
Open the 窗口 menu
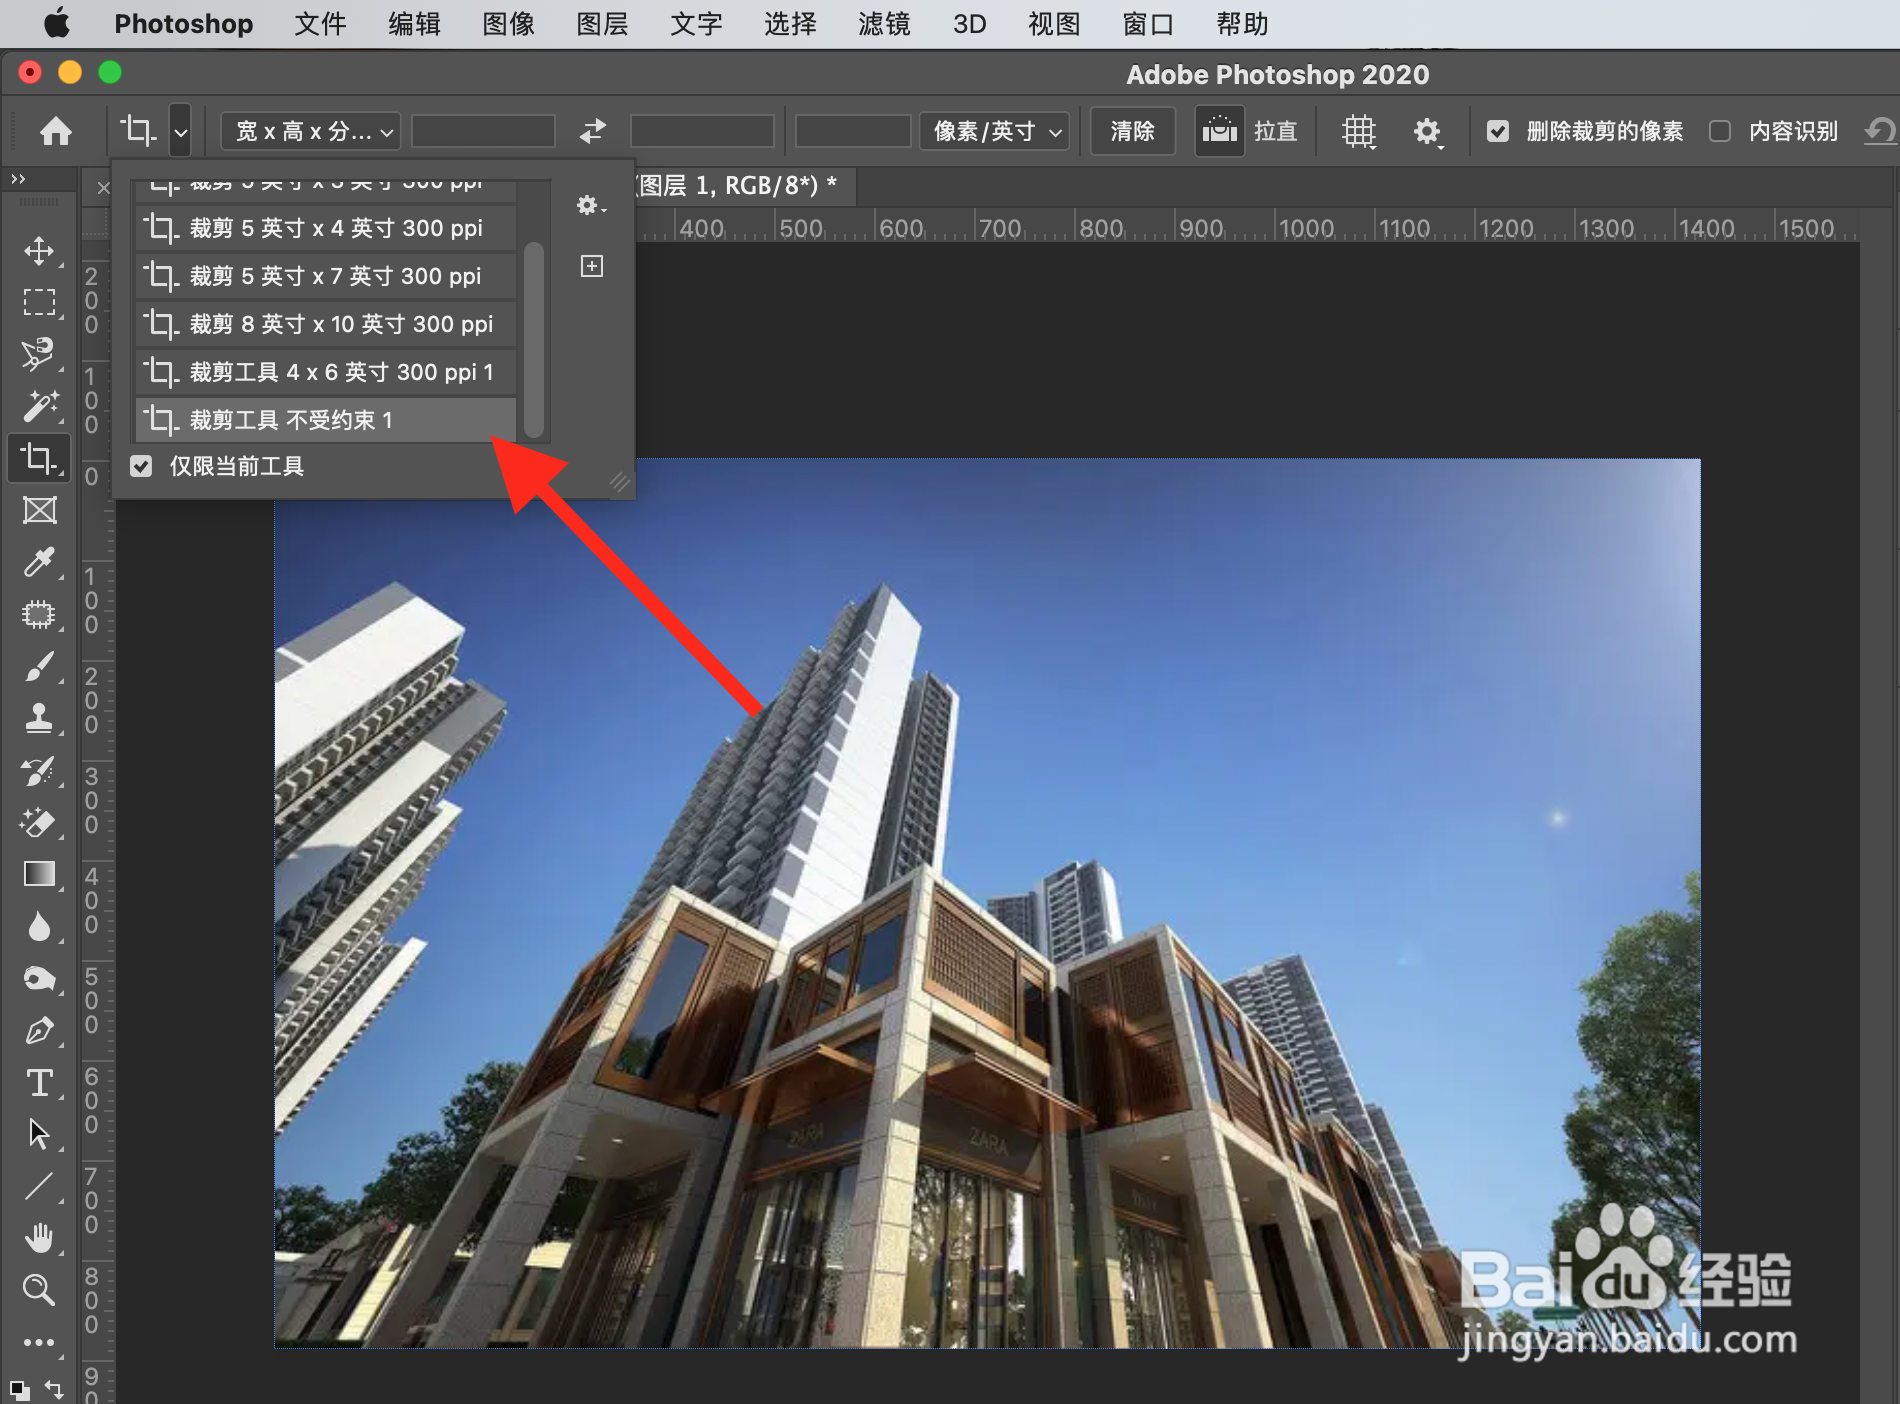click(x=1147, y=24)
